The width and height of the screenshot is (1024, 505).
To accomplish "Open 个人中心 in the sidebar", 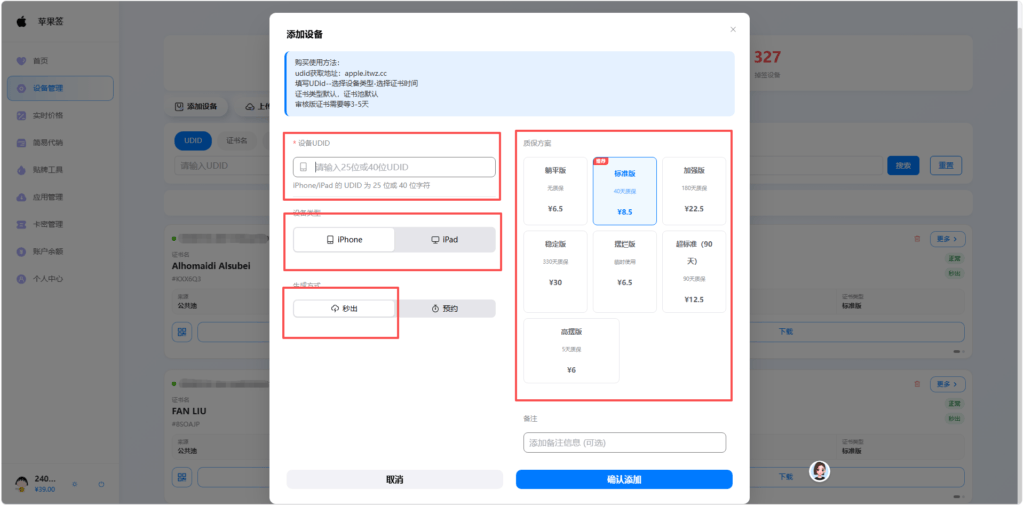I will tap(60, 279).
